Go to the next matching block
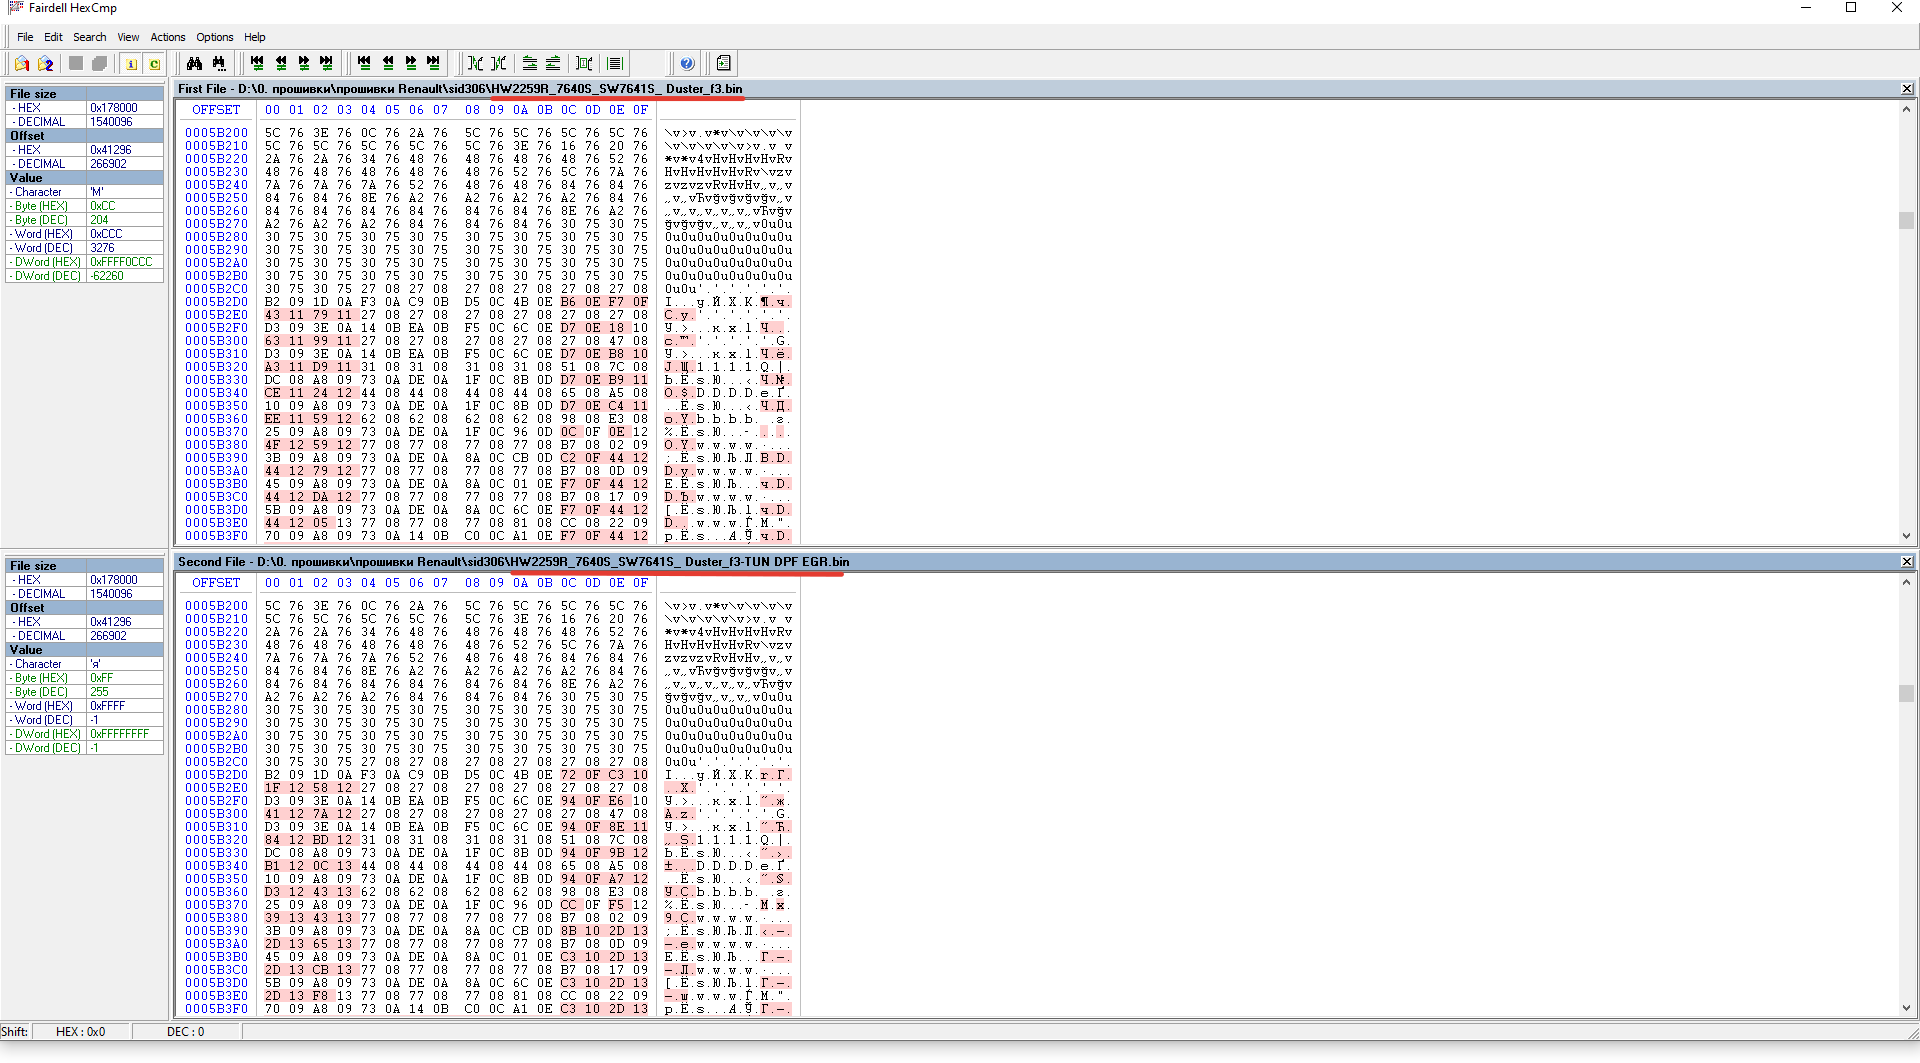 [x=411, y=64]
